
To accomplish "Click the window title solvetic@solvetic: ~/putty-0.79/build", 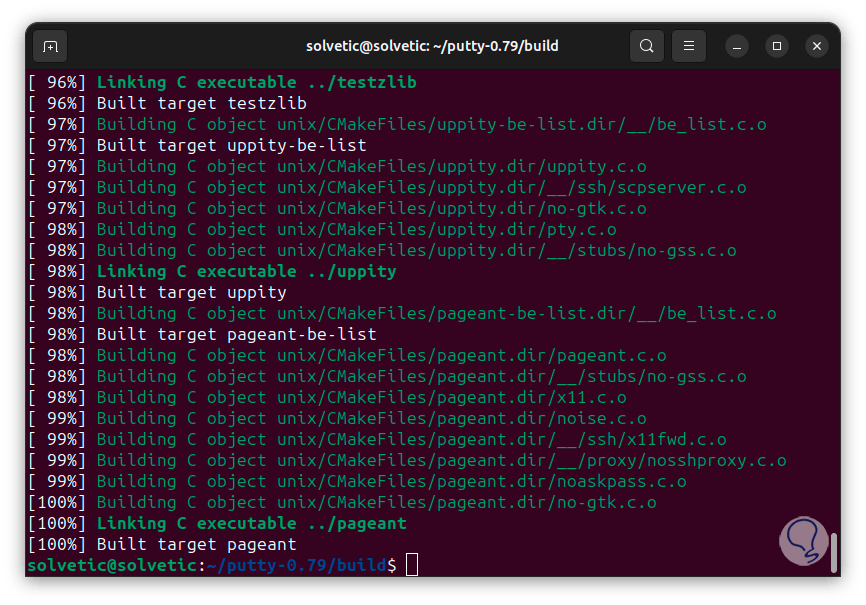I will (432, 46).
